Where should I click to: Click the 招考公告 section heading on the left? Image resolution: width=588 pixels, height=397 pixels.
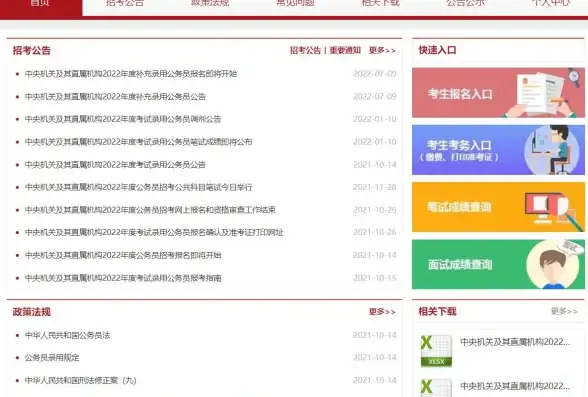coord(32,51)
